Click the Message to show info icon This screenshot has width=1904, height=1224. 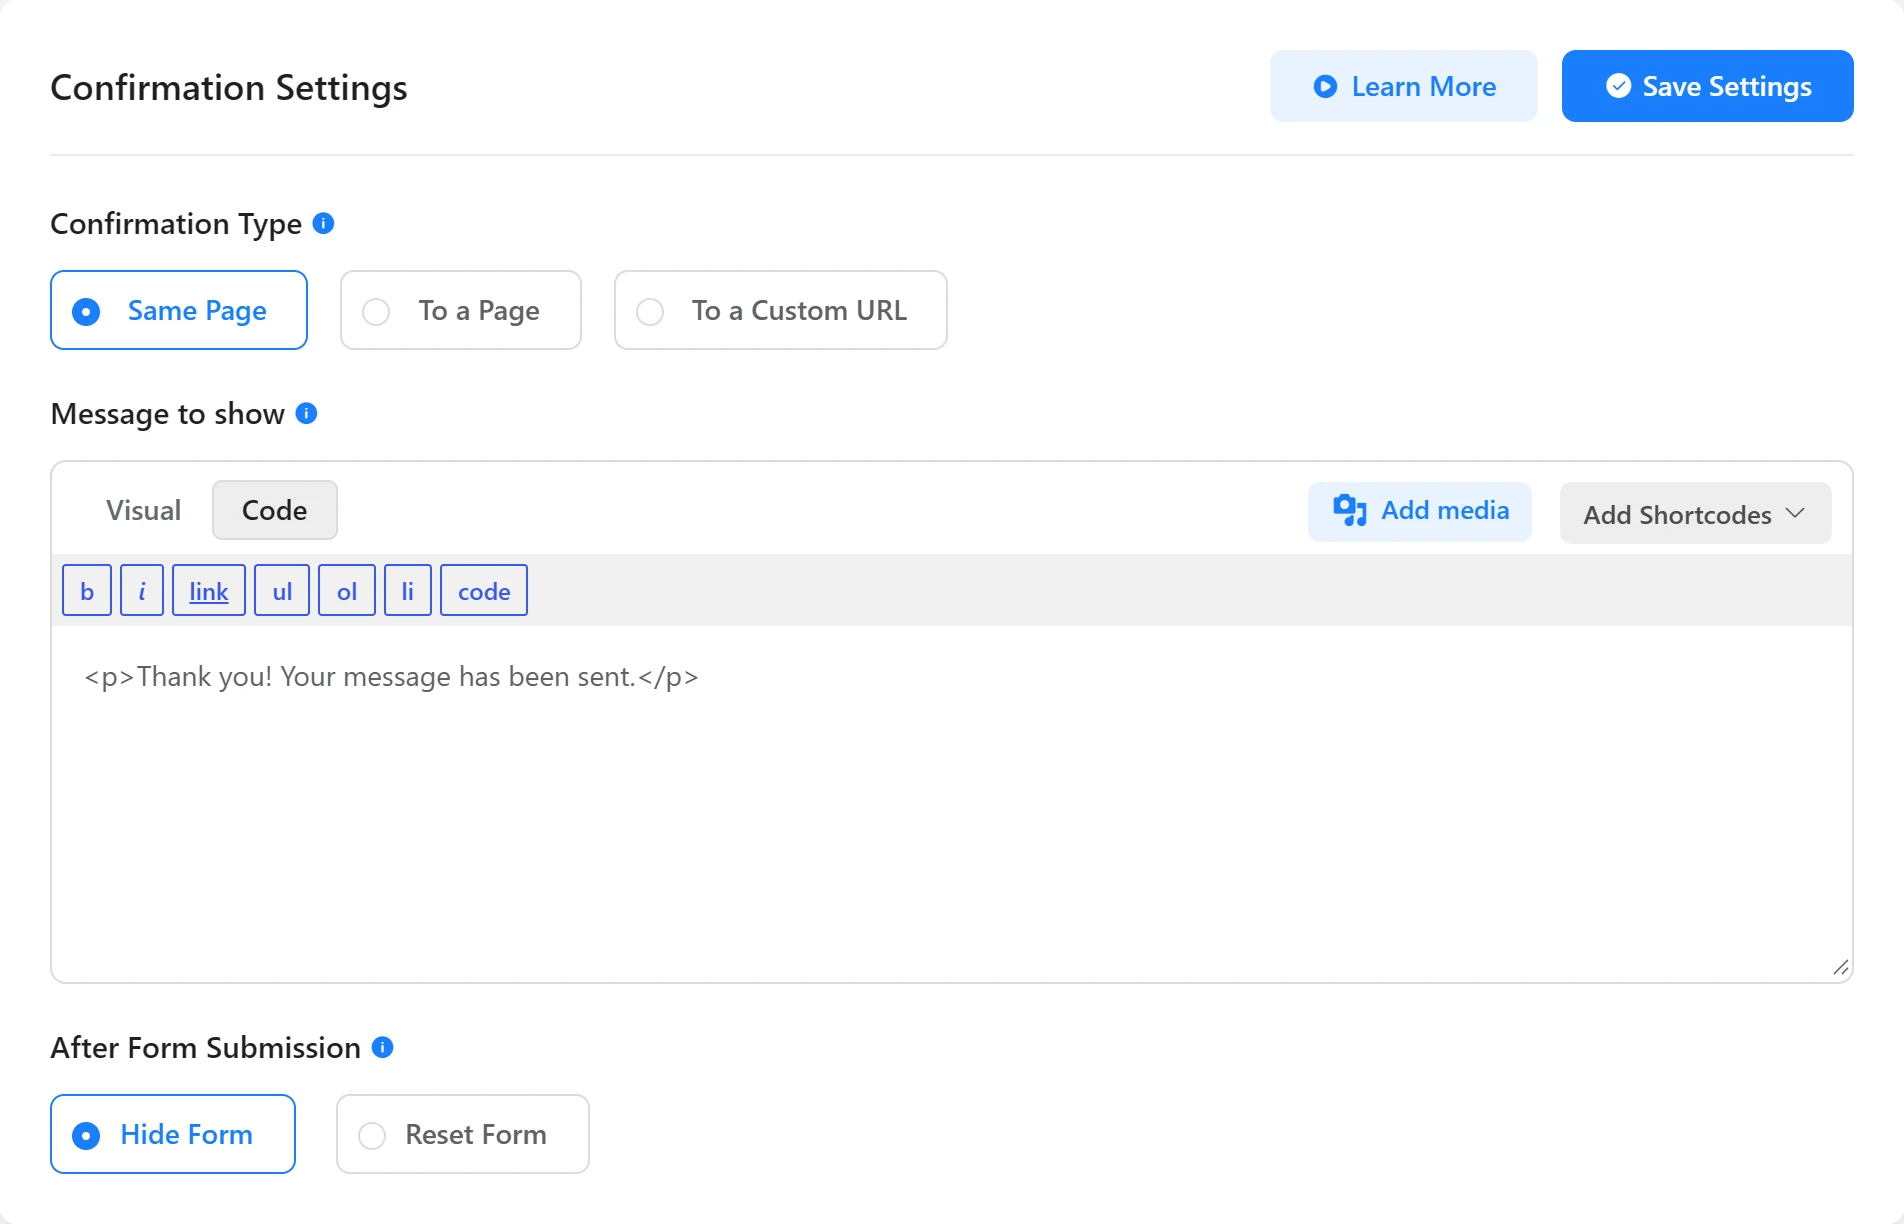[307, 413]
